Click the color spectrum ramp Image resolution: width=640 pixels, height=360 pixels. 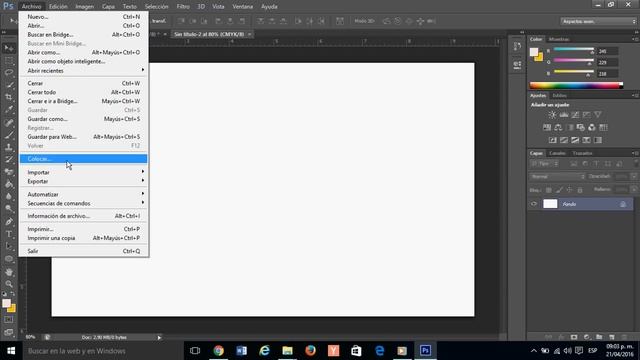pyautogui.click(x=576, y=85)
